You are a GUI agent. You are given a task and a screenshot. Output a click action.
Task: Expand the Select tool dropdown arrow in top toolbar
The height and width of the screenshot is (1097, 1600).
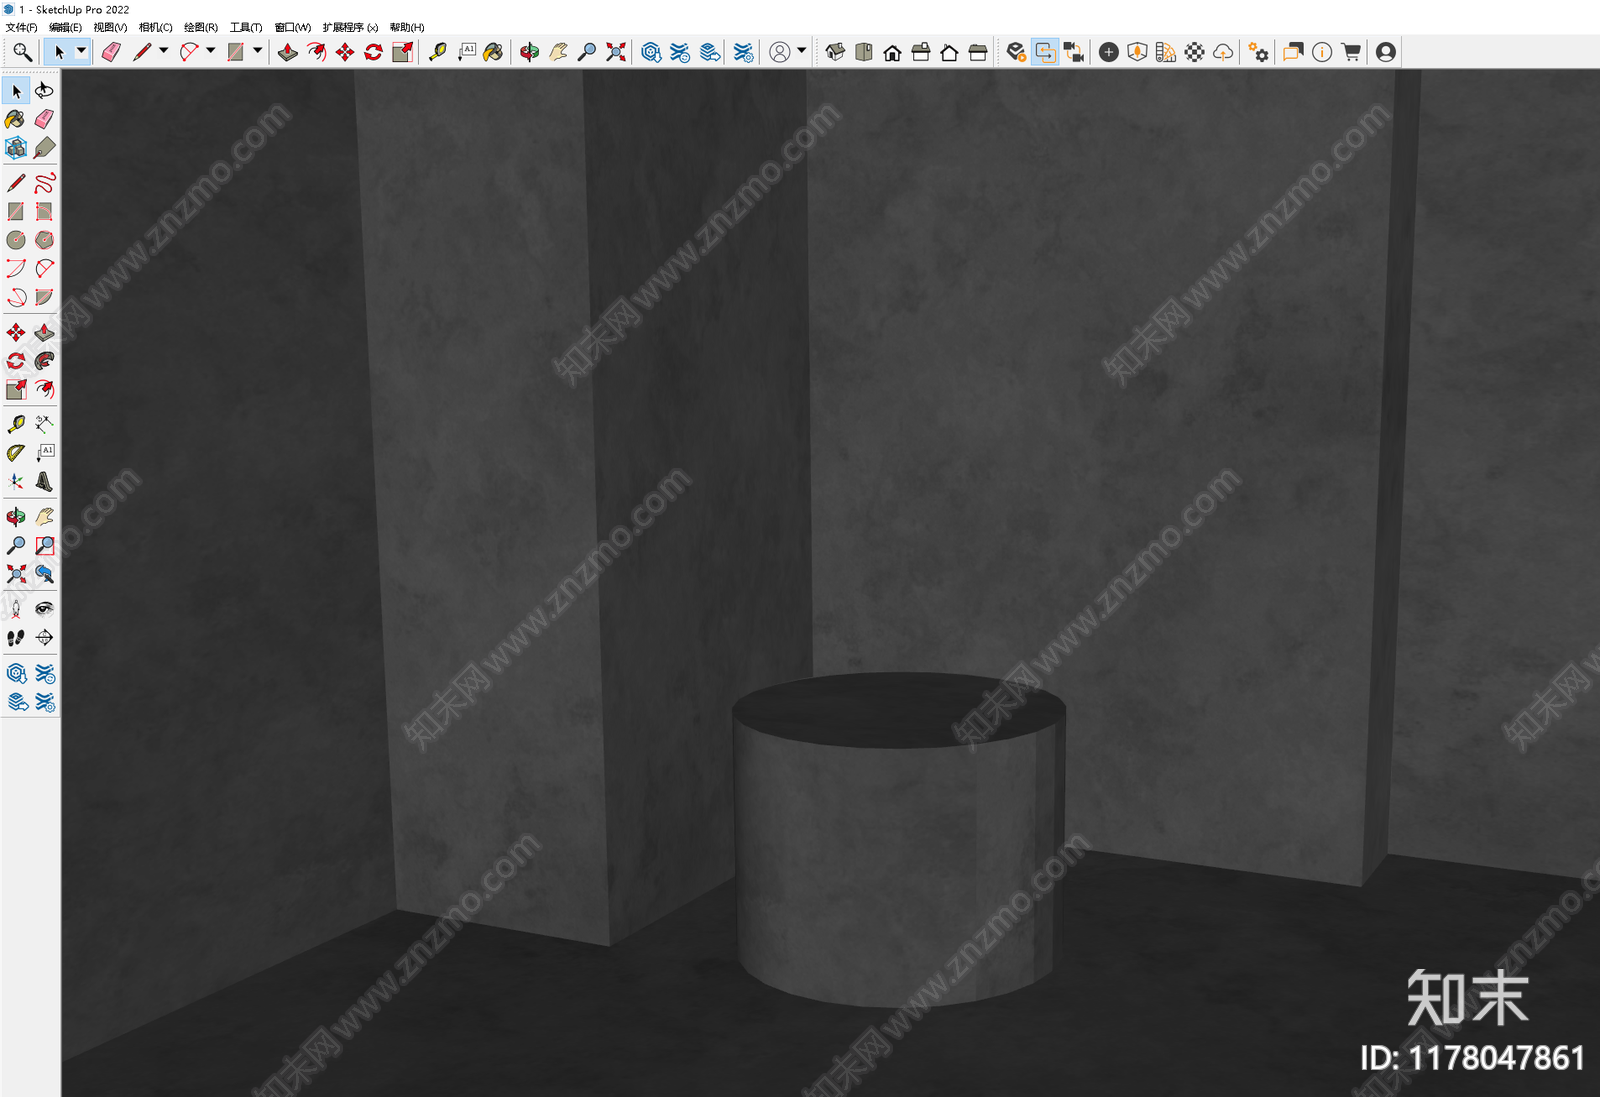coord(81,52)
